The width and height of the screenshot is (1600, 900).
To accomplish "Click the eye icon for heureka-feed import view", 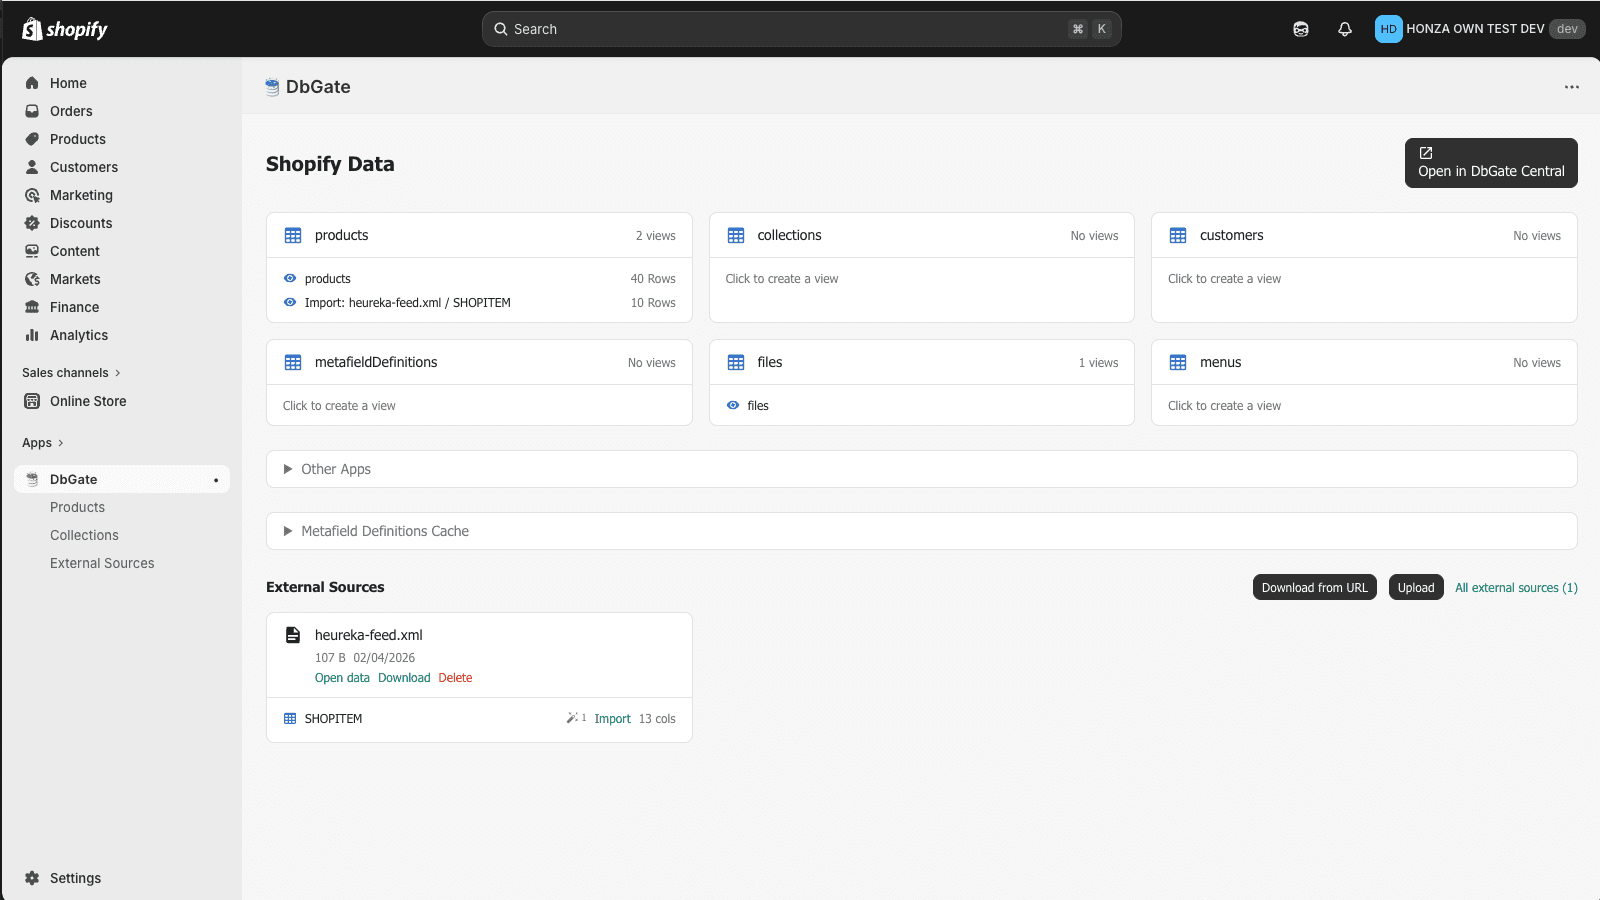I will (290, 302).
